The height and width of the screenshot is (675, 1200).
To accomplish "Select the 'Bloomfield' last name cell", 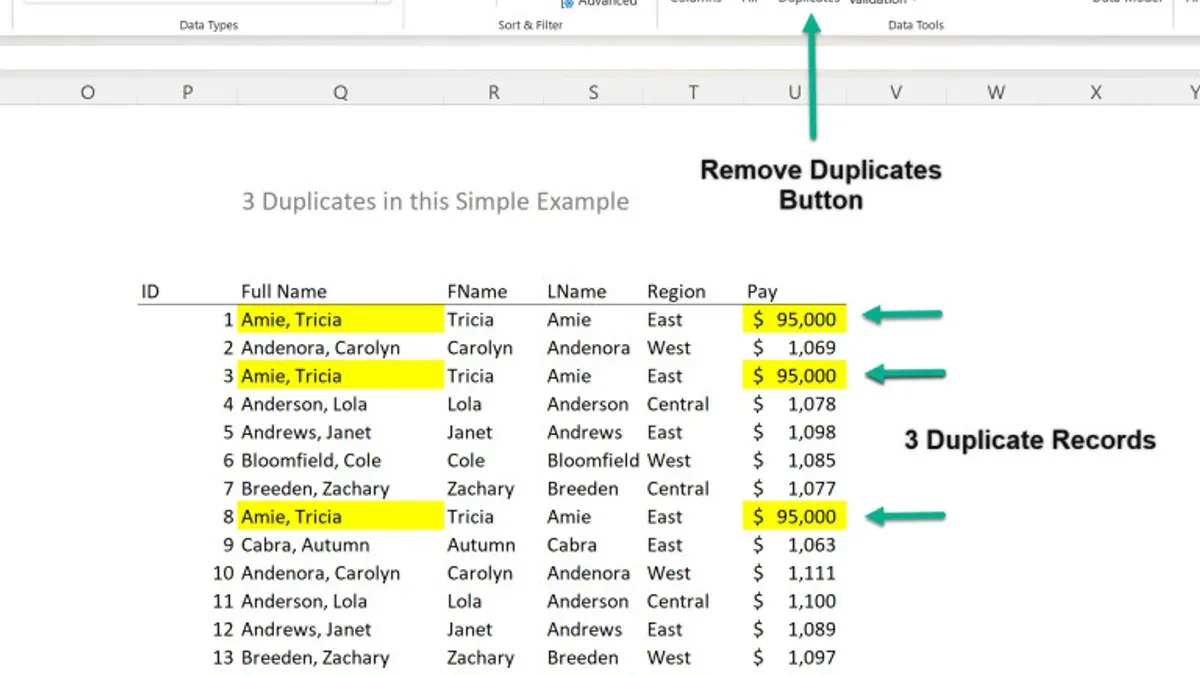I will [593, 461].
